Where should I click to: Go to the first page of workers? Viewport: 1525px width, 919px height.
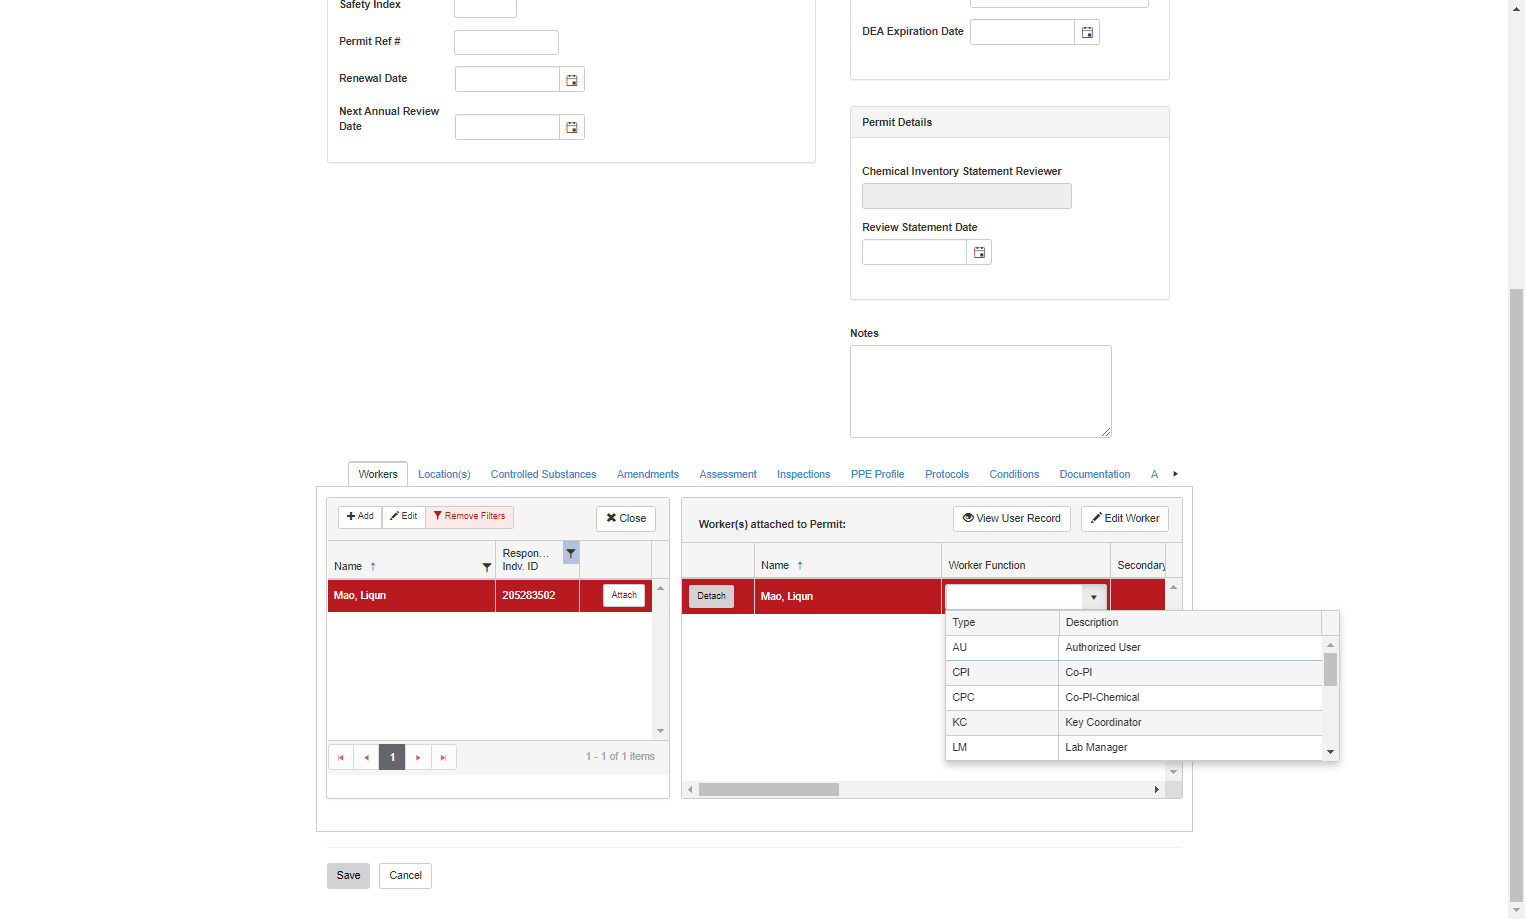click(341, 757)
